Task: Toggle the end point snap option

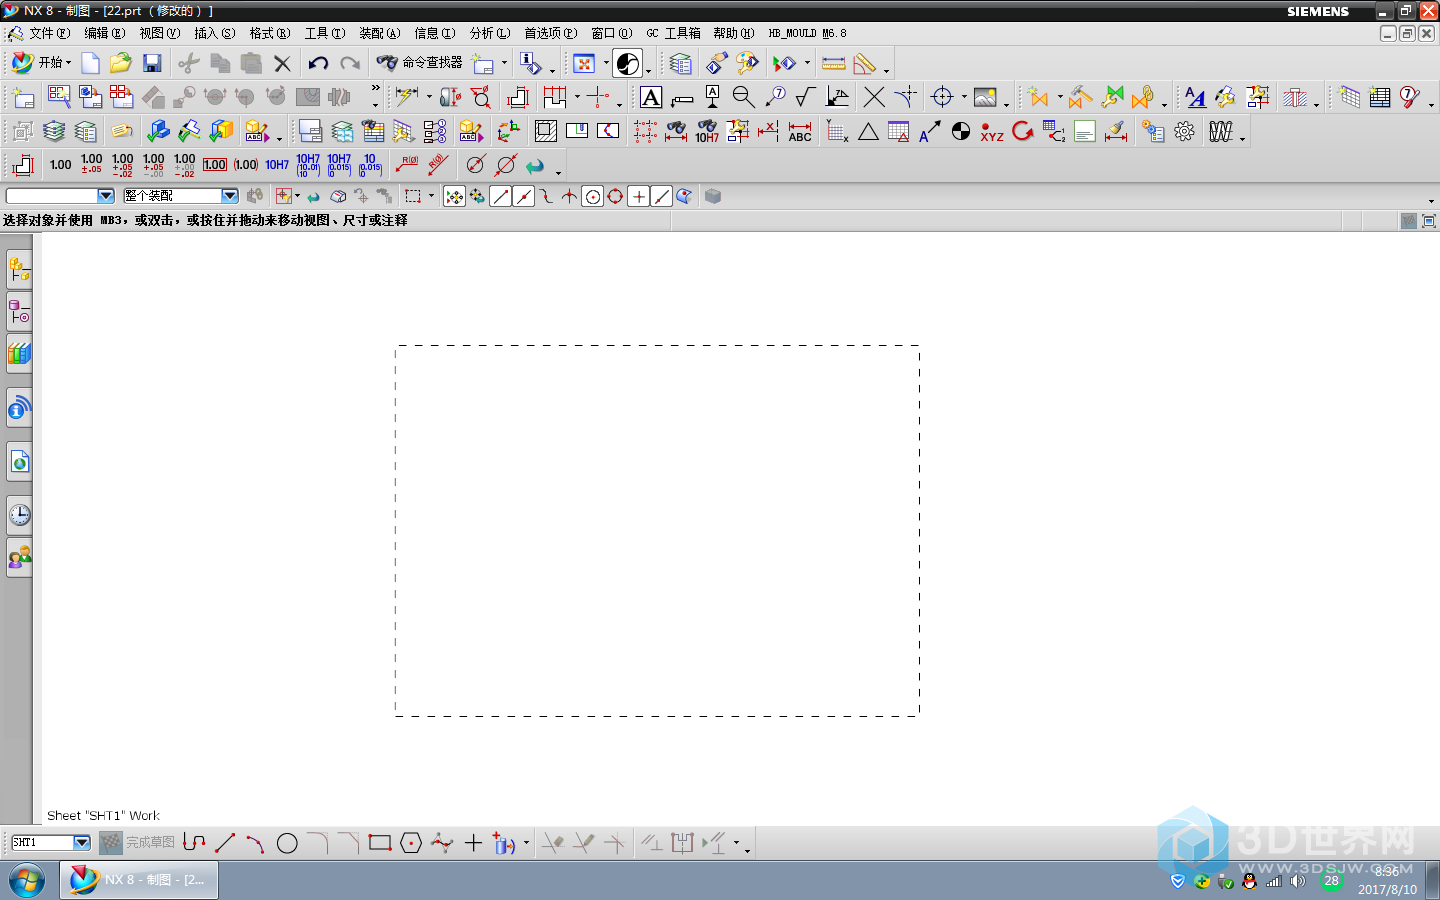Action: [501, 197]
